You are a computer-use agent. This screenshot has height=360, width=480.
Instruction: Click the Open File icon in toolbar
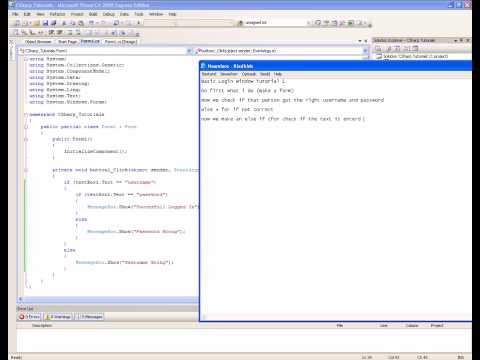(36, 23)
